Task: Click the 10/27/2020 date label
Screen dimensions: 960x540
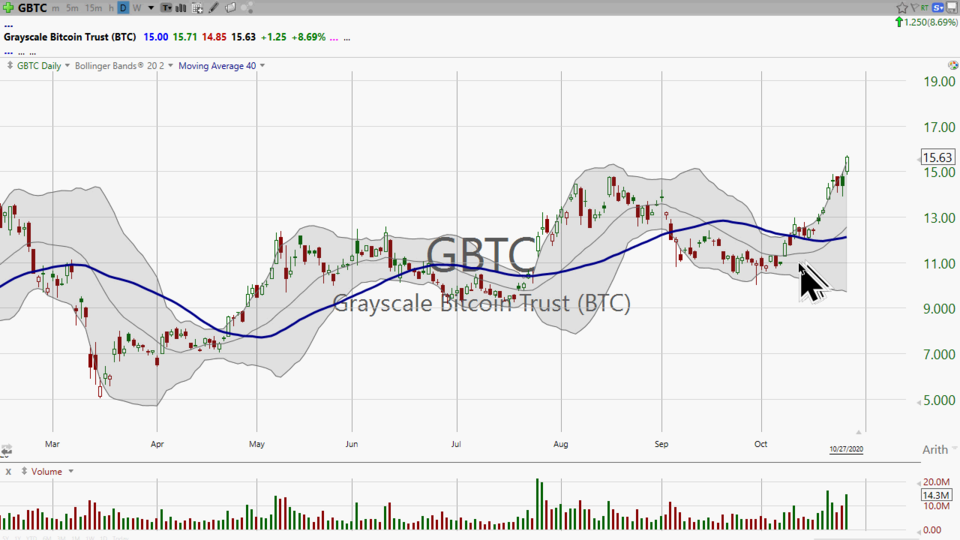Action: click(846, 449)
